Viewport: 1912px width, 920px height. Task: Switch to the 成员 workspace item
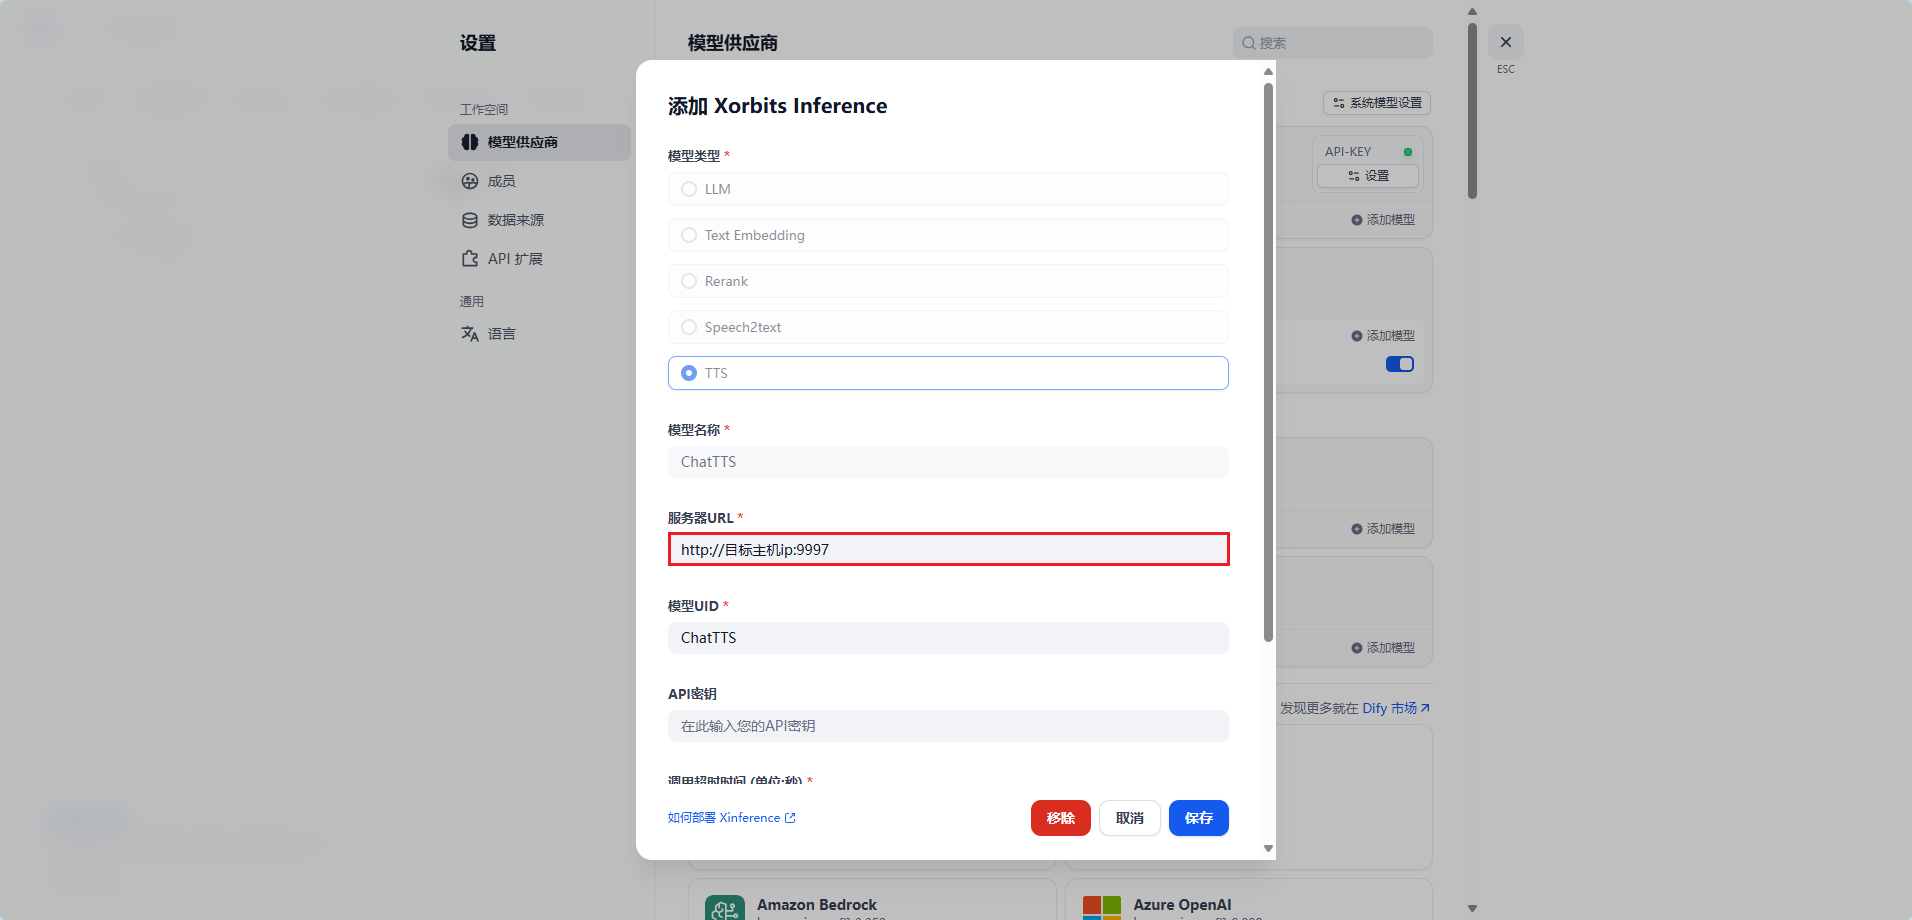(502, 181)
